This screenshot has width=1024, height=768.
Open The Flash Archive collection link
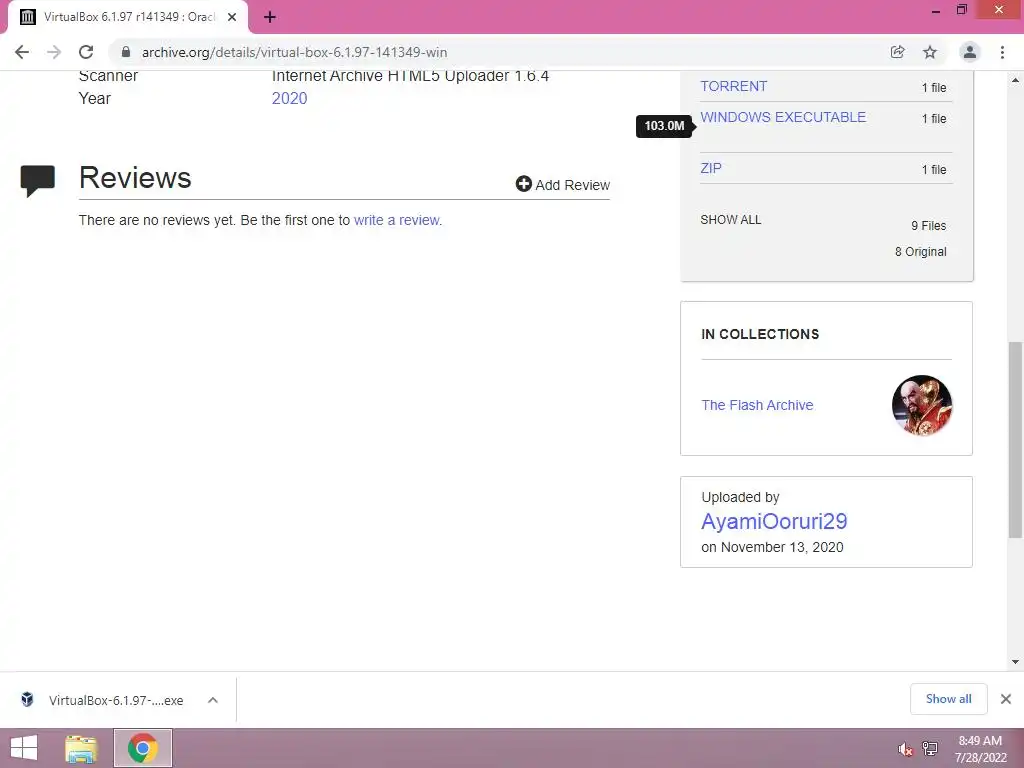(757, 405)
